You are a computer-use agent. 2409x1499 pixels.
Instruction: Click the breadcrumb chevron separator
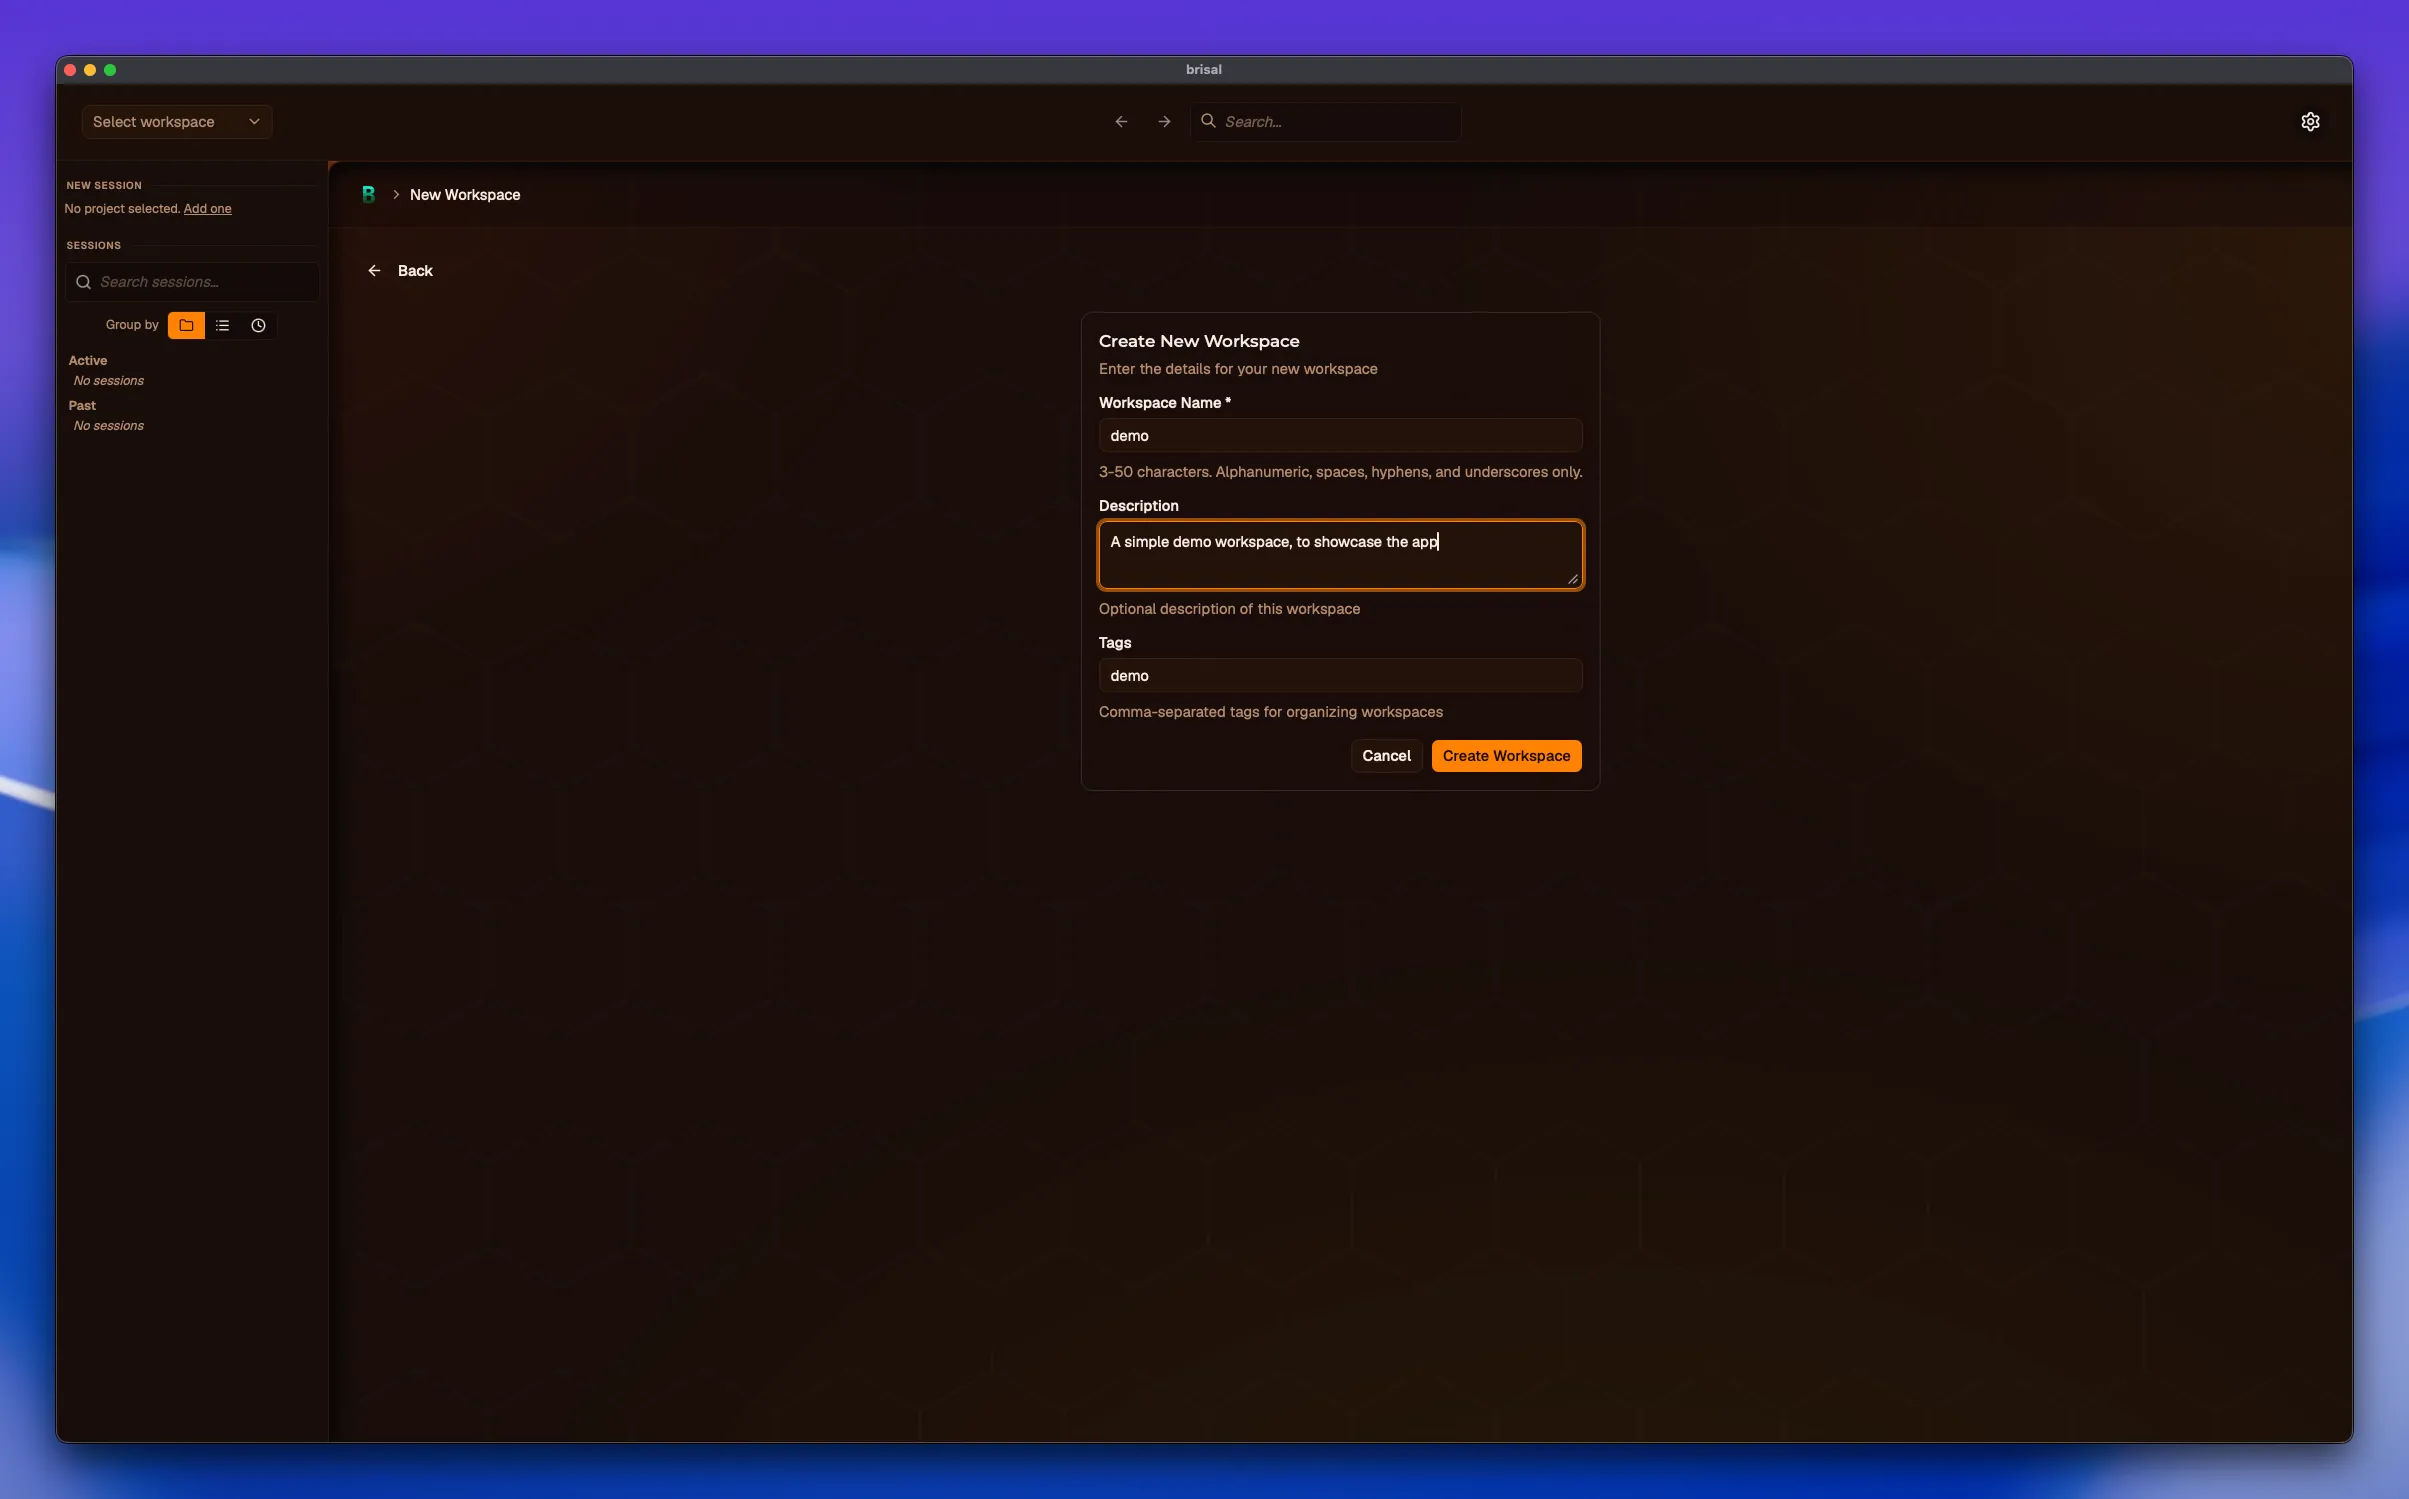[396, 194]
